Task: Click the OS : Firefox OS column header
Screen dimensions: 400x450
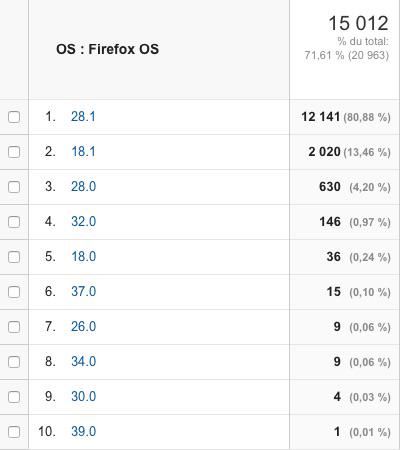Action: click(x=107, y=49)
